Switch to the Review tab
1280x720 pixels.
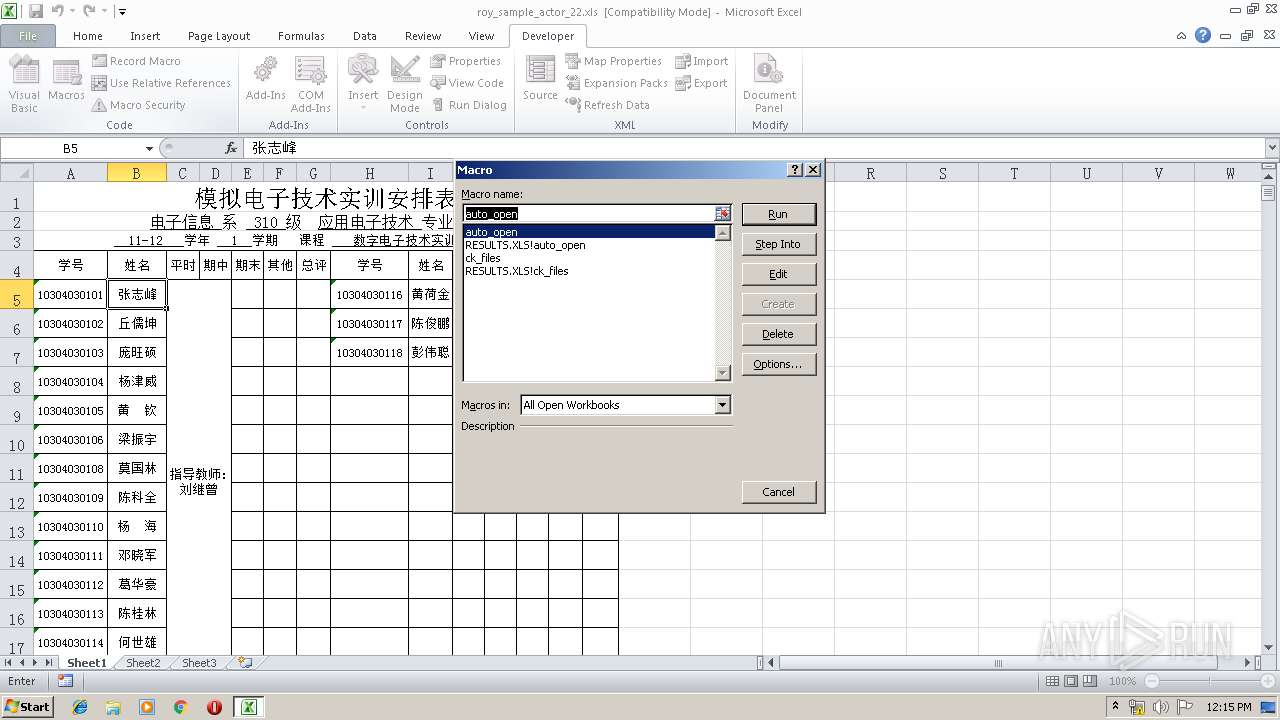(x=423, y=35)
